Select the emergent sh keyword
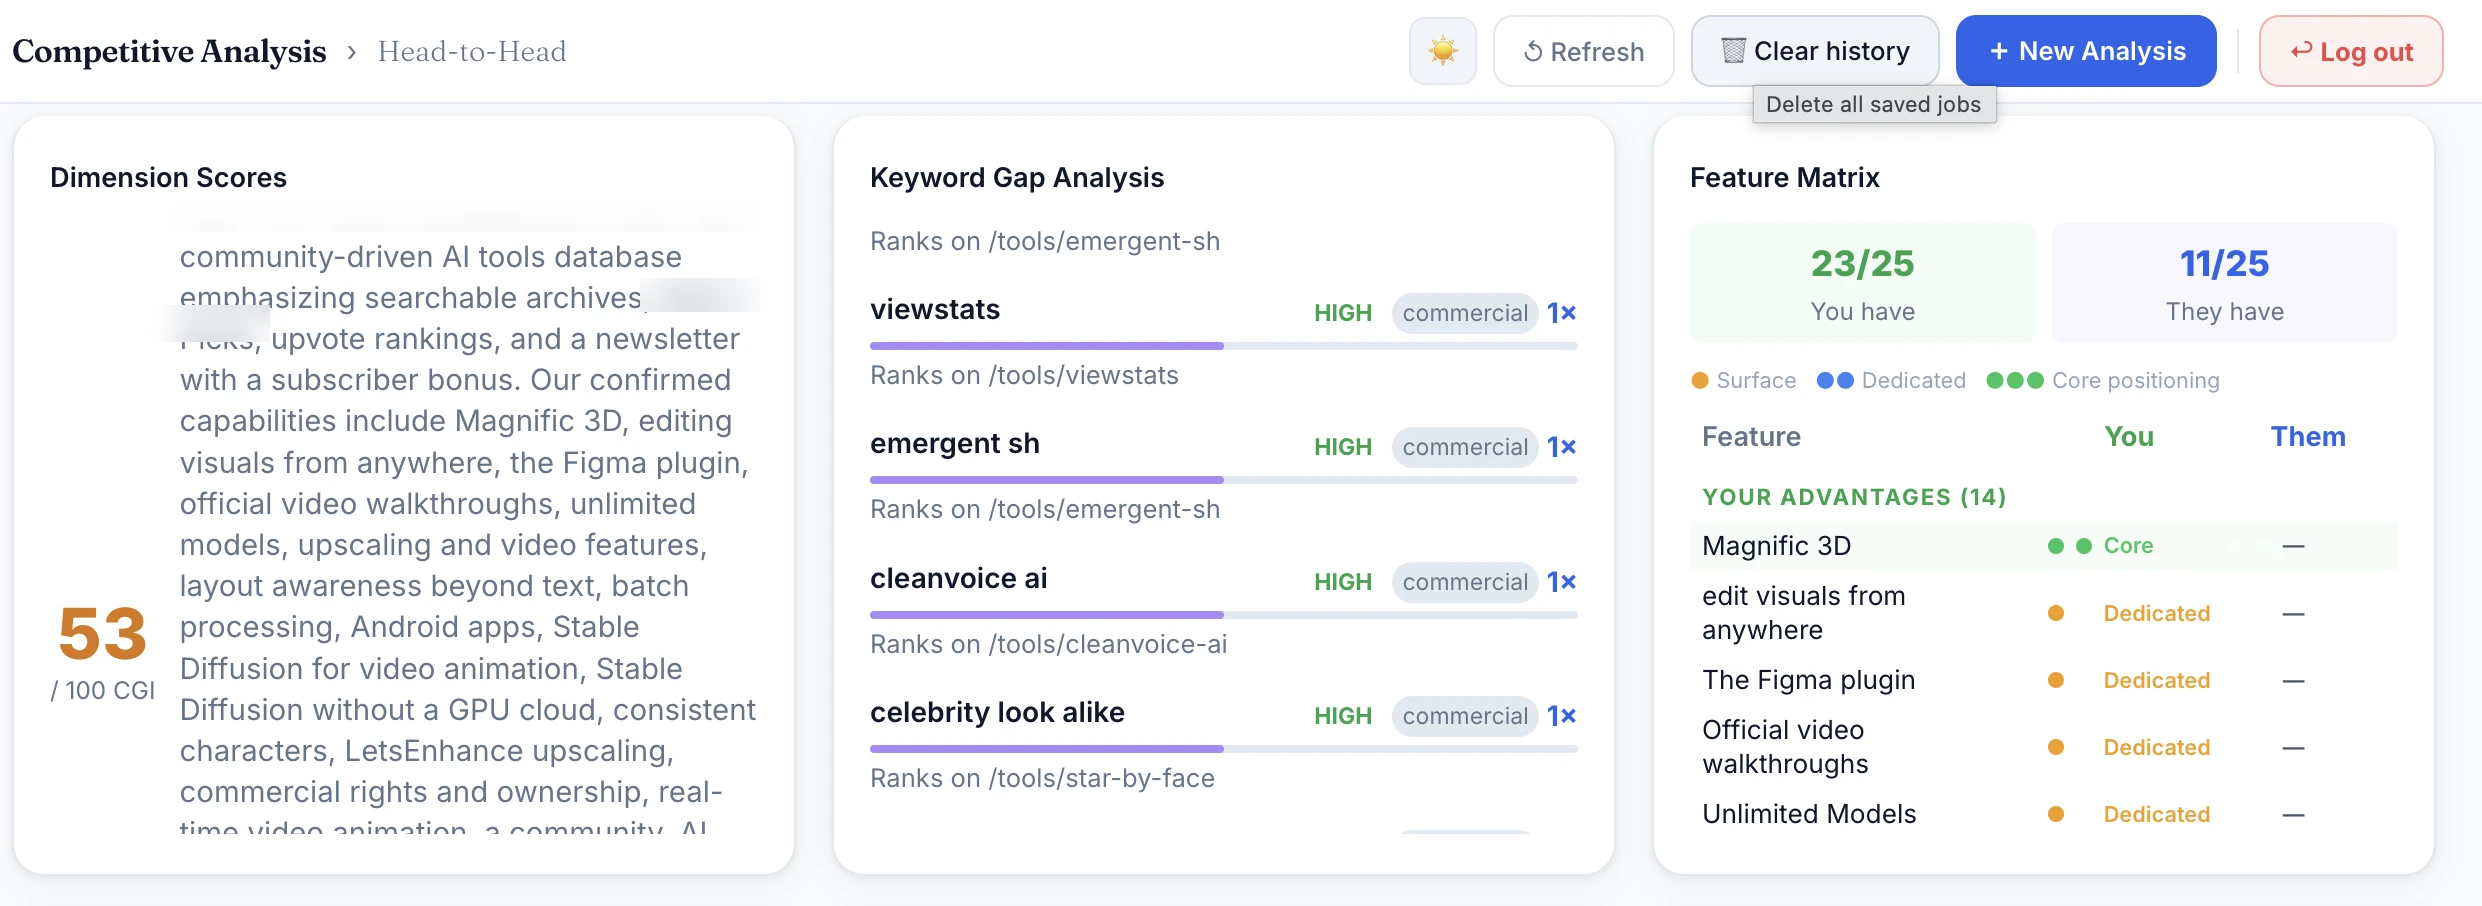Image resolution: width=2482 pixels, height=906 pixels. pos(955,444)
